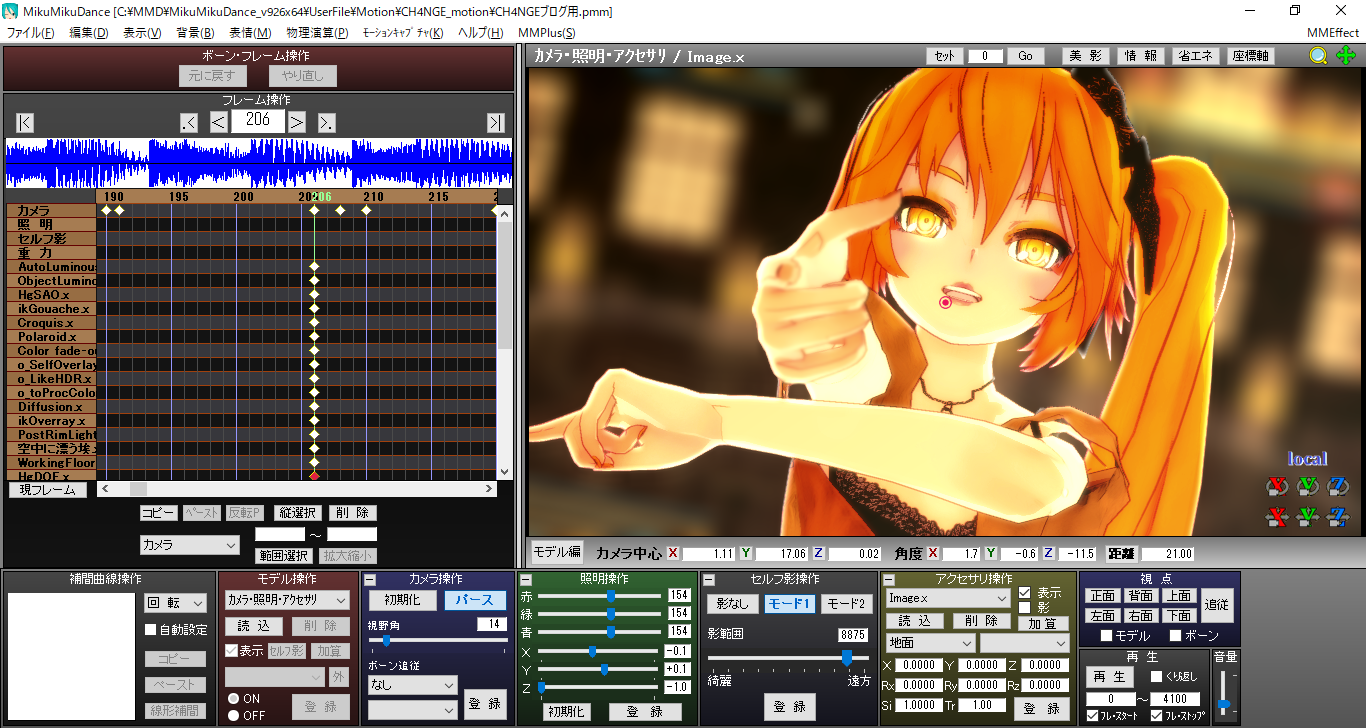Enable the accessory 影 checkbox
1366x728 pixels.
pyautogui.click(x=1024, y=607)
